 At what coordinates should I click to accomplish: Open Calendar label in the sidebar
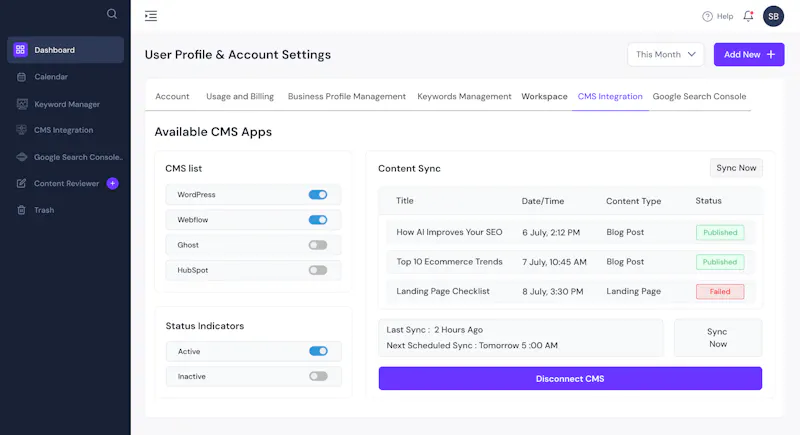(x=51, y=77)
